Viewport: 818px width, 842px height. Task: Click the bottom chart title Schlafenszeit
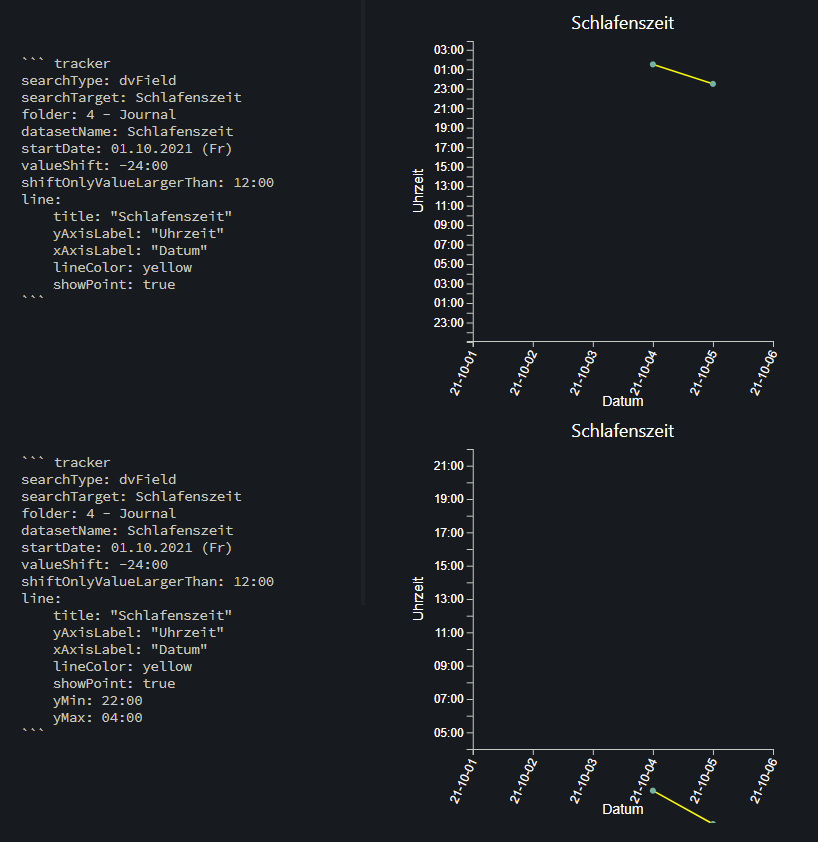pos(622,431)
